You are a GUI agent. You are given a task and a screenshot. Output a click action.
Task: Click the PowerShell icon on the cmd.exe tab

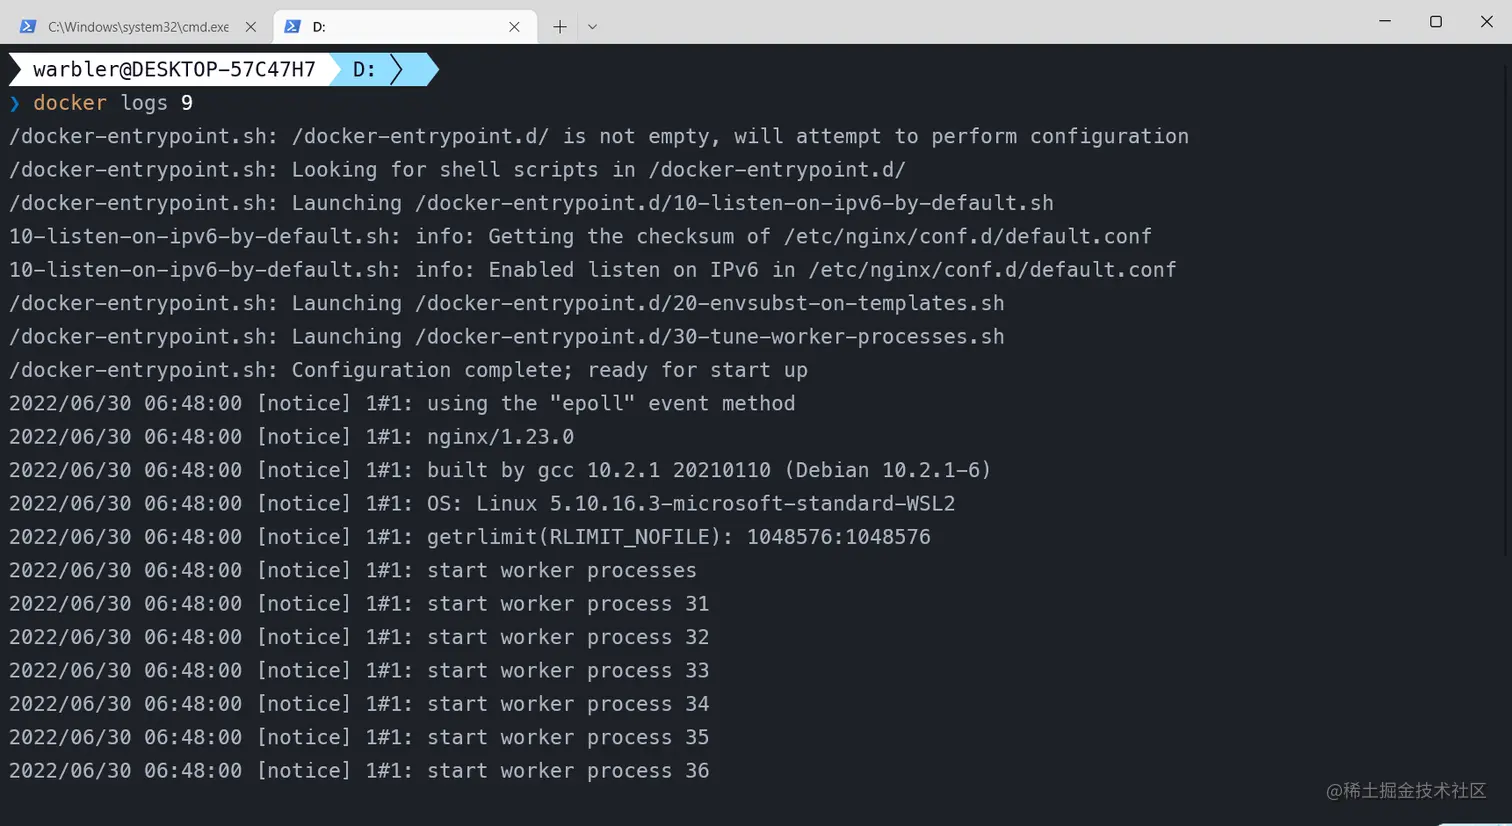[28, 27]
